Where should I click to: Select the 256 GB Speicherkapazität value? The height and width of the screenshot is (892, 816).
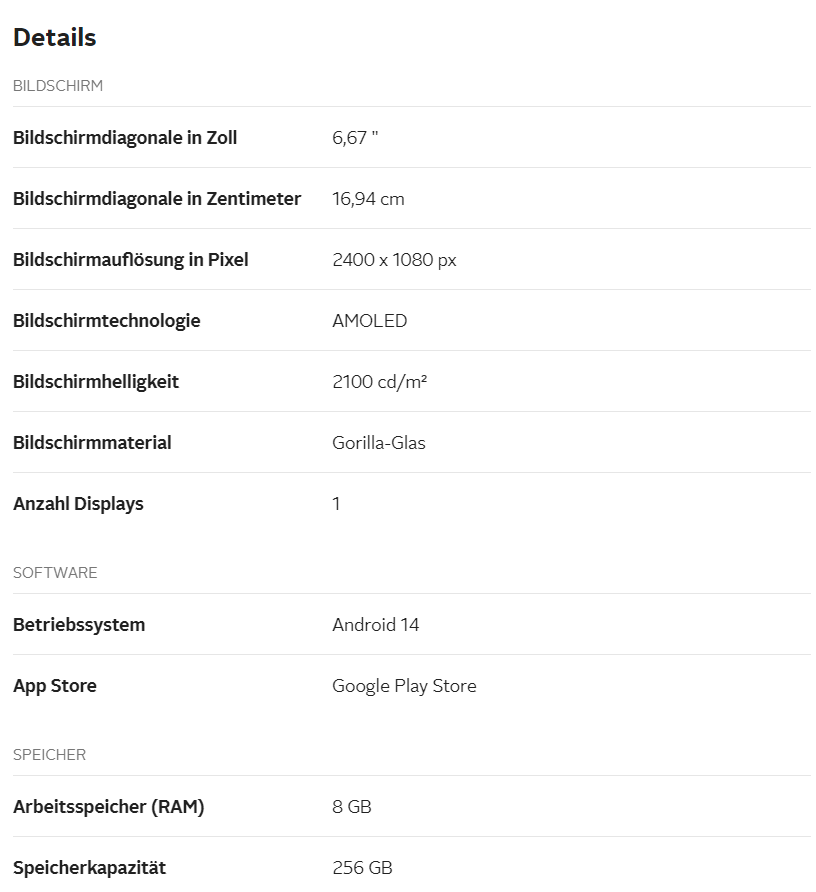(x=362, y=868)
